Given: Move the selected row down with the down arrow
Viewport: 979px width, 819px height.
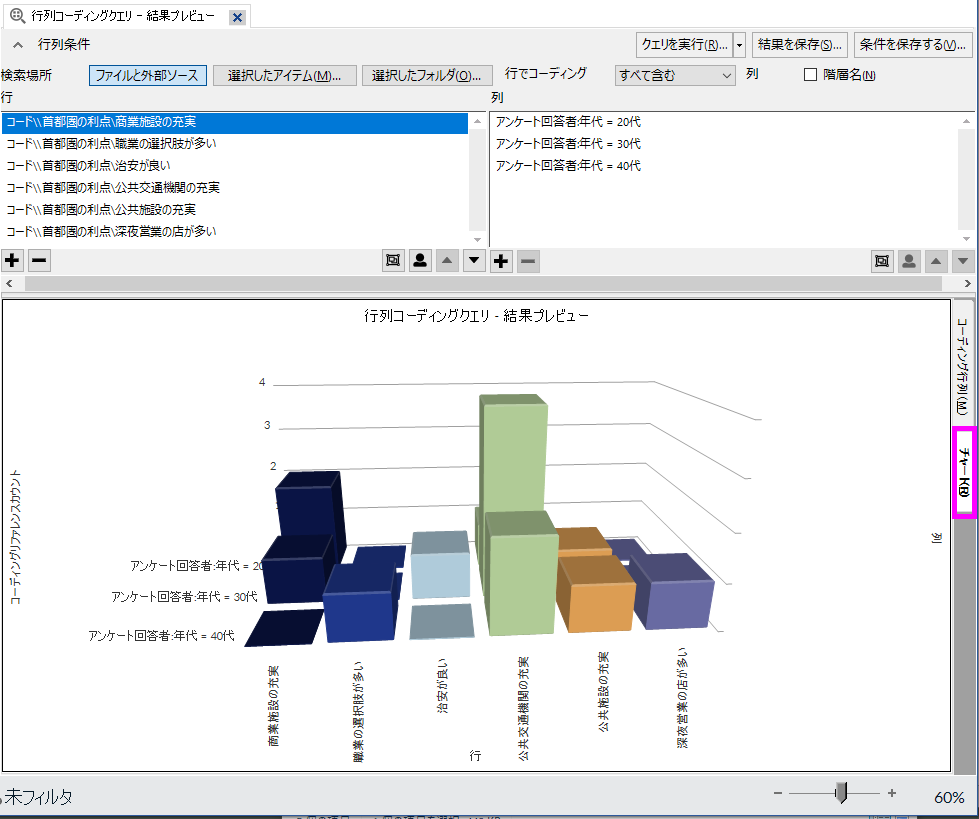Looking at the screenshot, I should (474, 261).
